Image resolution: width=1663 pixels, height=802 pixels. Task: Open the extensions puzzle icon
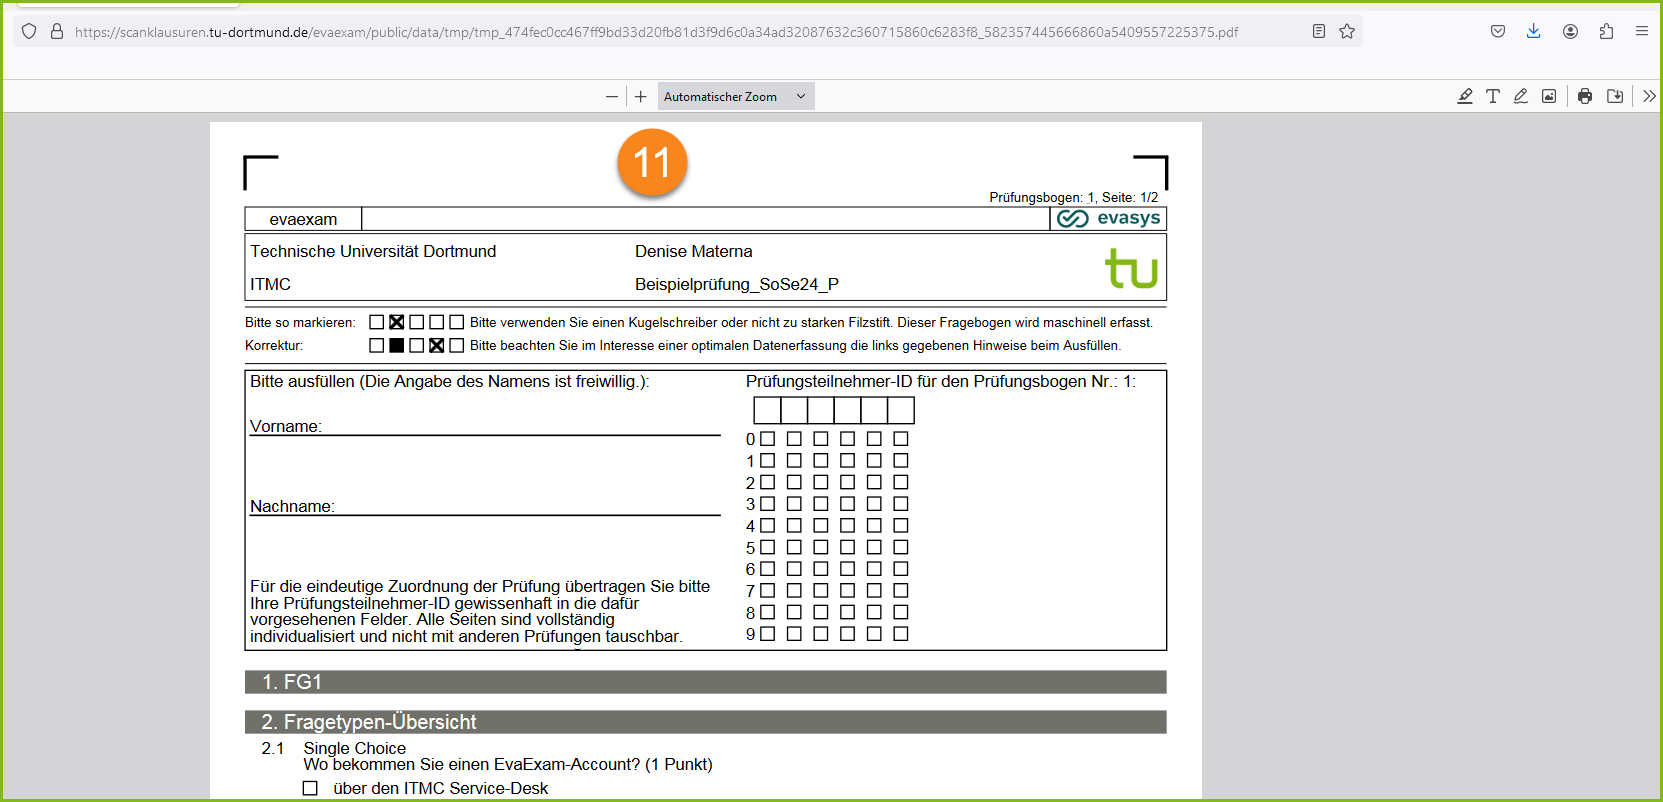pos(1606,31)
